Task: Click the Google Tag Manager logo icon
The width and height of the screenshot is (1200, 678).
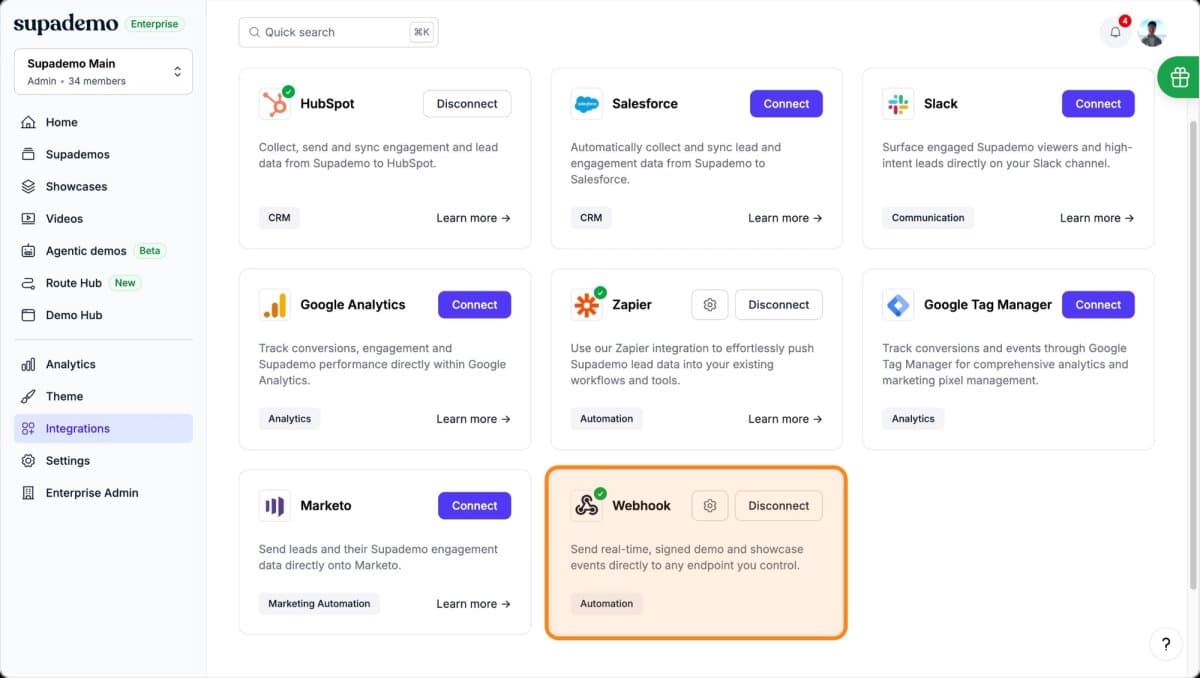Action: 898,305
